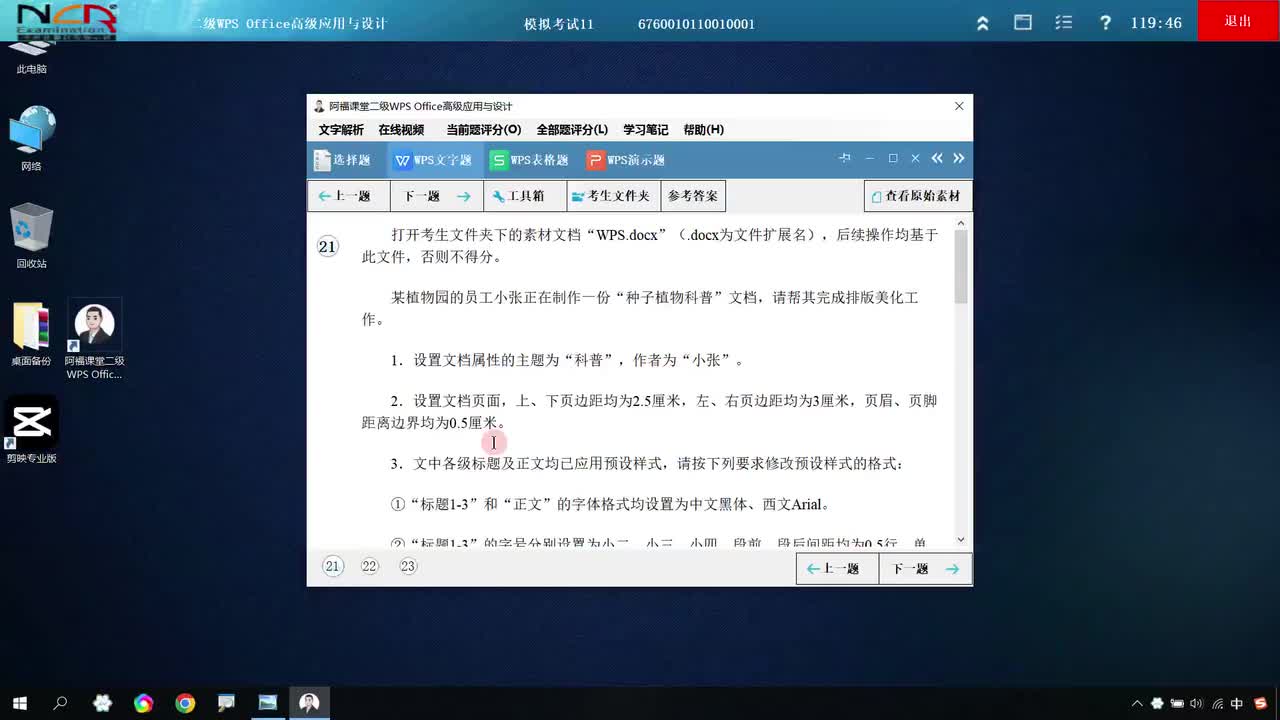Maximize the panel via the tab bar
Viewport: 1280px width, 720px height.
tap(893, 158)
